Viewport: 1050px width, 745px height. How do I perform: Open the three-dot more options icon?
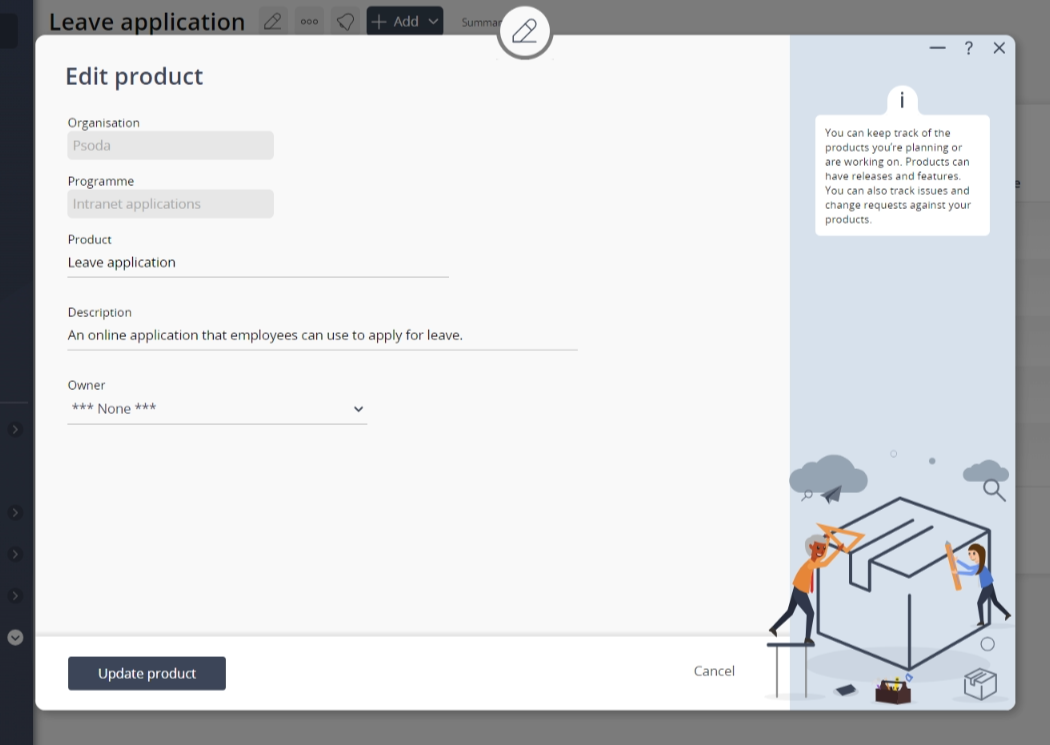pyautogui.click(x=309, y=21)
